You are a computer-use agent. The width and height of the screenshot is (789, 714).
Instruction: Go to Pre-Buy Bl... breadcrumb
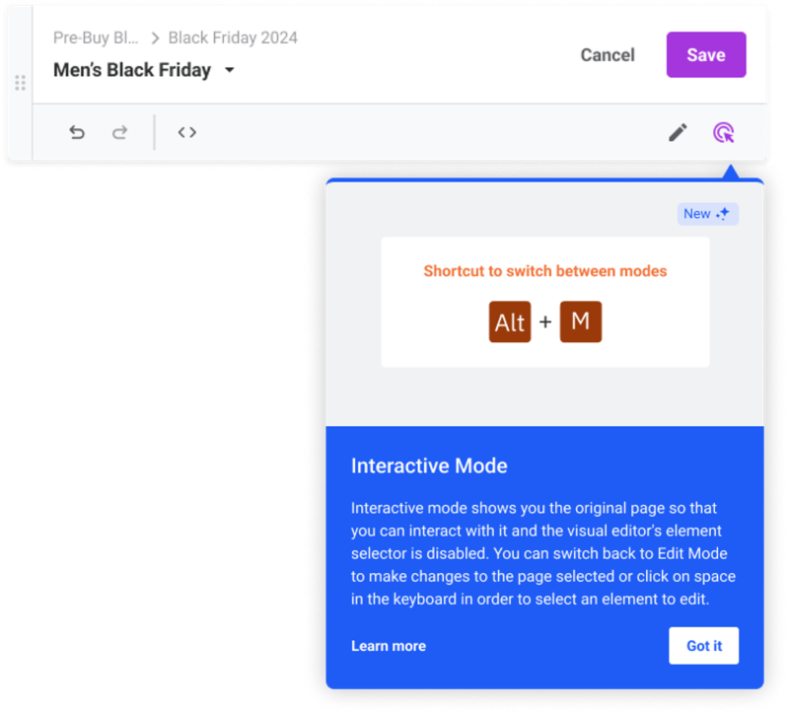click(x=96, y=38)
